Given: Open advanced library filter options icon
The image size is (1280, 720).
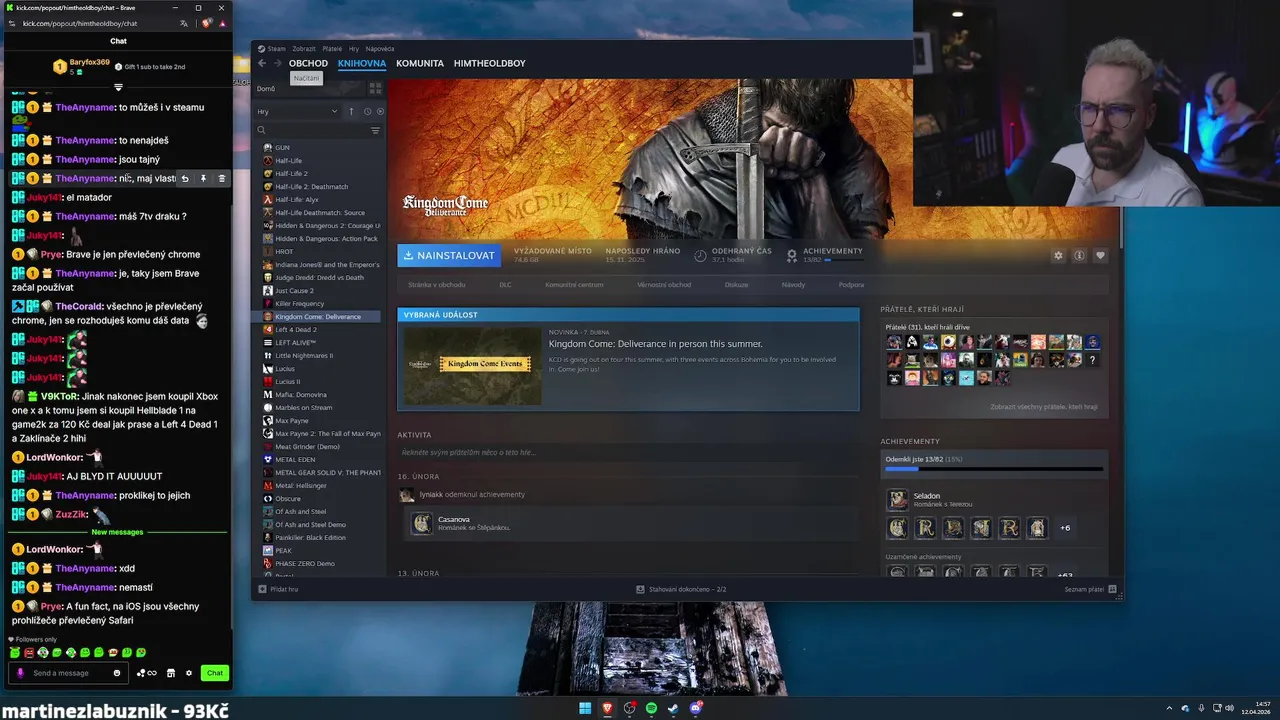Looking at the screenshot, I should click(x=375, y=130).
